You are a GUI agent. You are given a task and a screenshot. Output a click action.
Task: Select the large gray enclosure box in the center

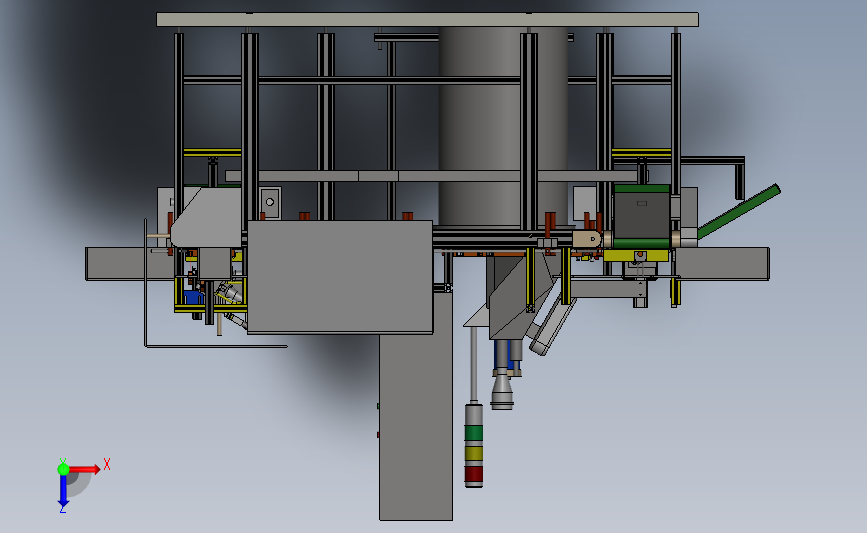[x=340, y=277]
